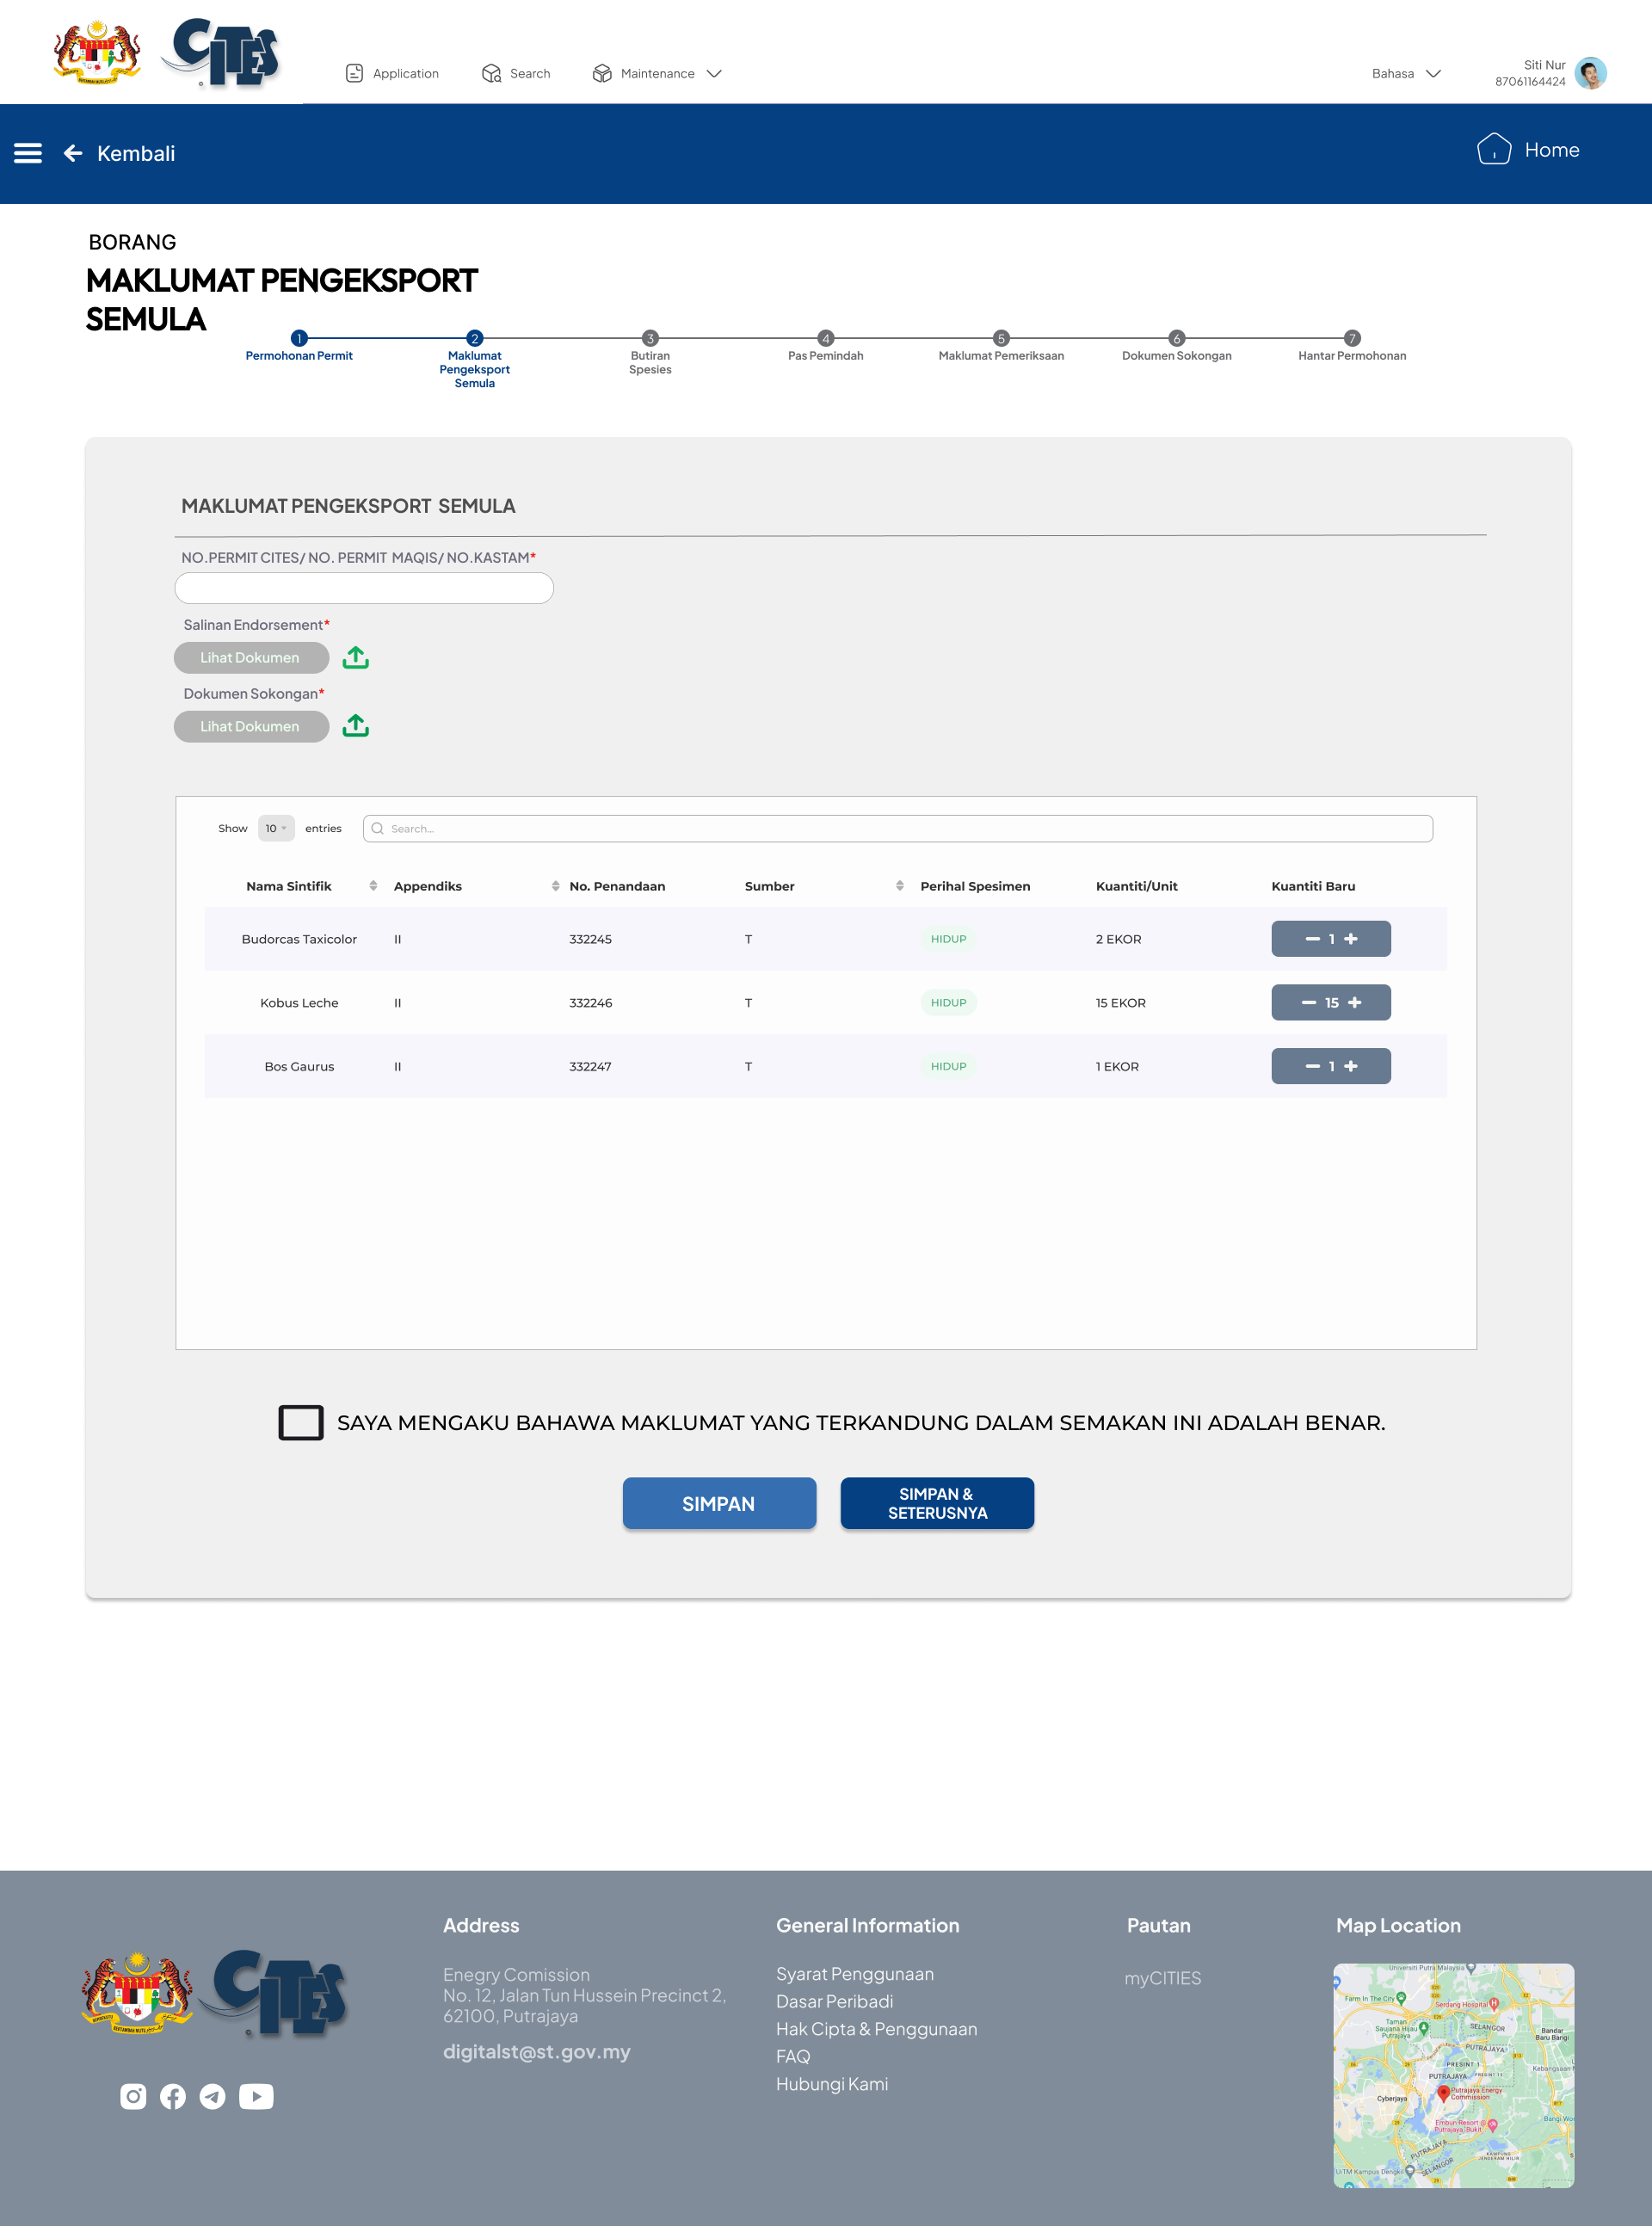Open the Show 10 entries dropdown
The image size is (1652, 2226).
276,828
